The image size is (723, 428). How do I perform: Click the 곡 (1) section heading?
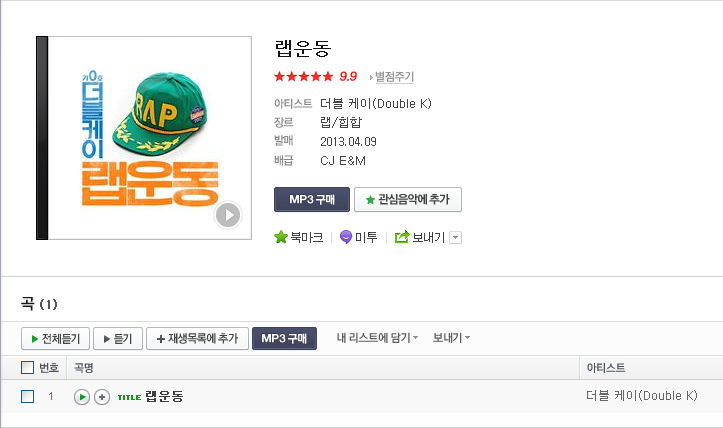(39, 304)
